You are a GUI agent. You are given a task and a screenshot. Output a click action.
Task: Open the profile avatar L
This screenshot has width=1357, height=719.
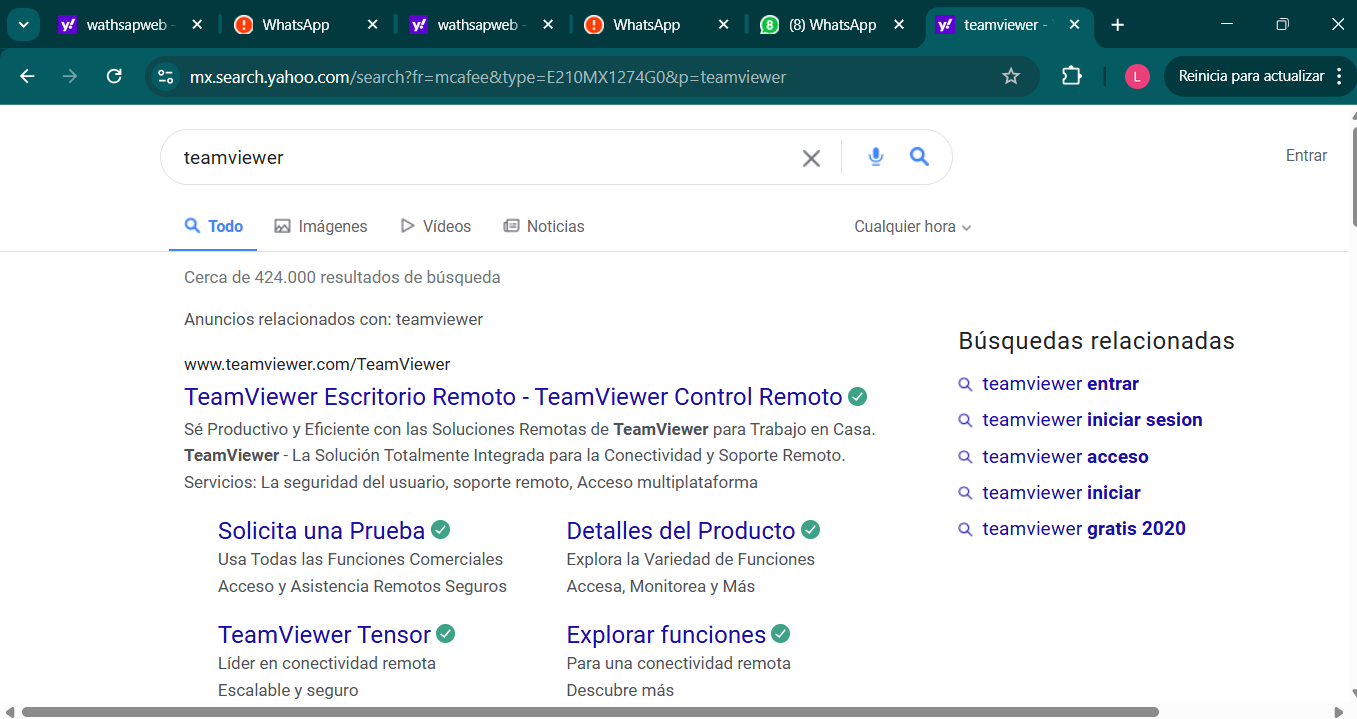1137,76
